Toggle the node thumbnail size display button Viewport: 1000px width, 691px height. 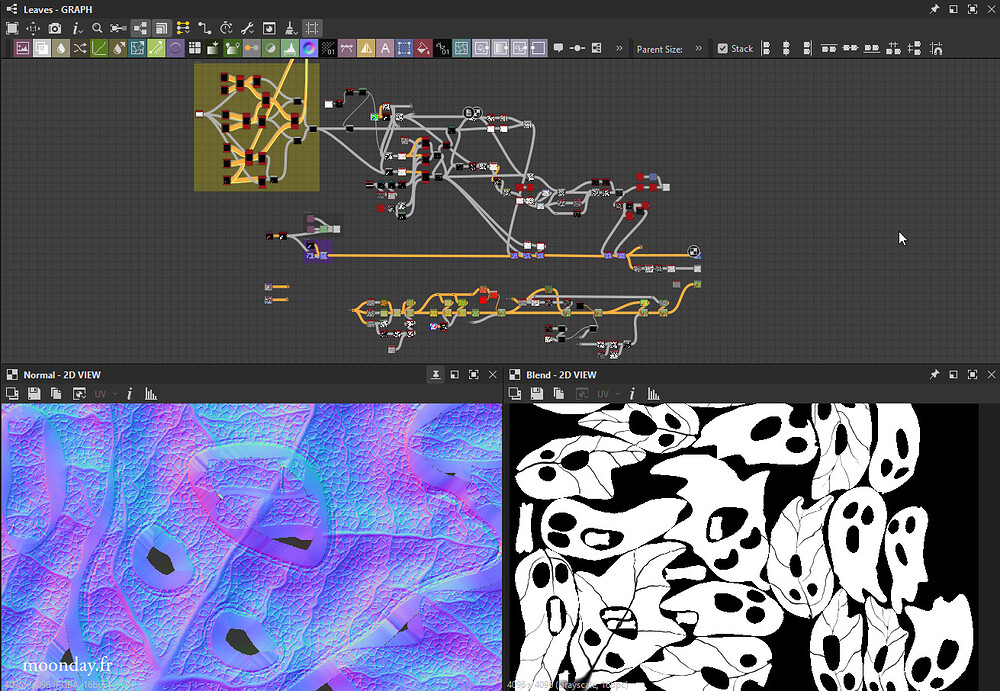[x=161, y=28]
